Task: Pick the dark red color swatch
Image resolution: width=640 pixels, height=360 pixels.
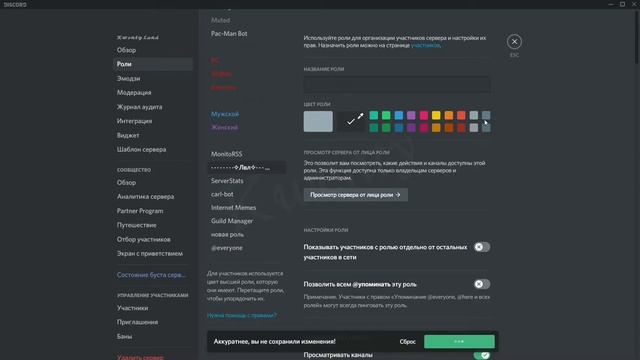Action: tap(461, 128)
